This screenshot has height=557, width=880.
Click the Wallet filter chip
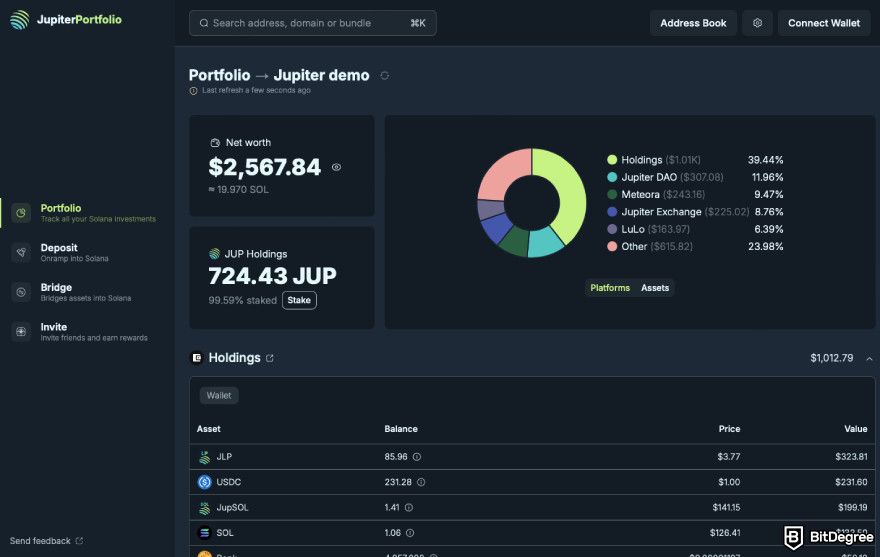(219, 396)
